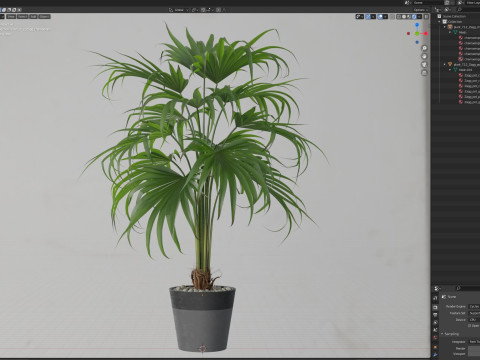The width and height of the screenshot is (480, 360).
Task: Click the dark blue negative Z gizmo dot
Action: point(417,42)
